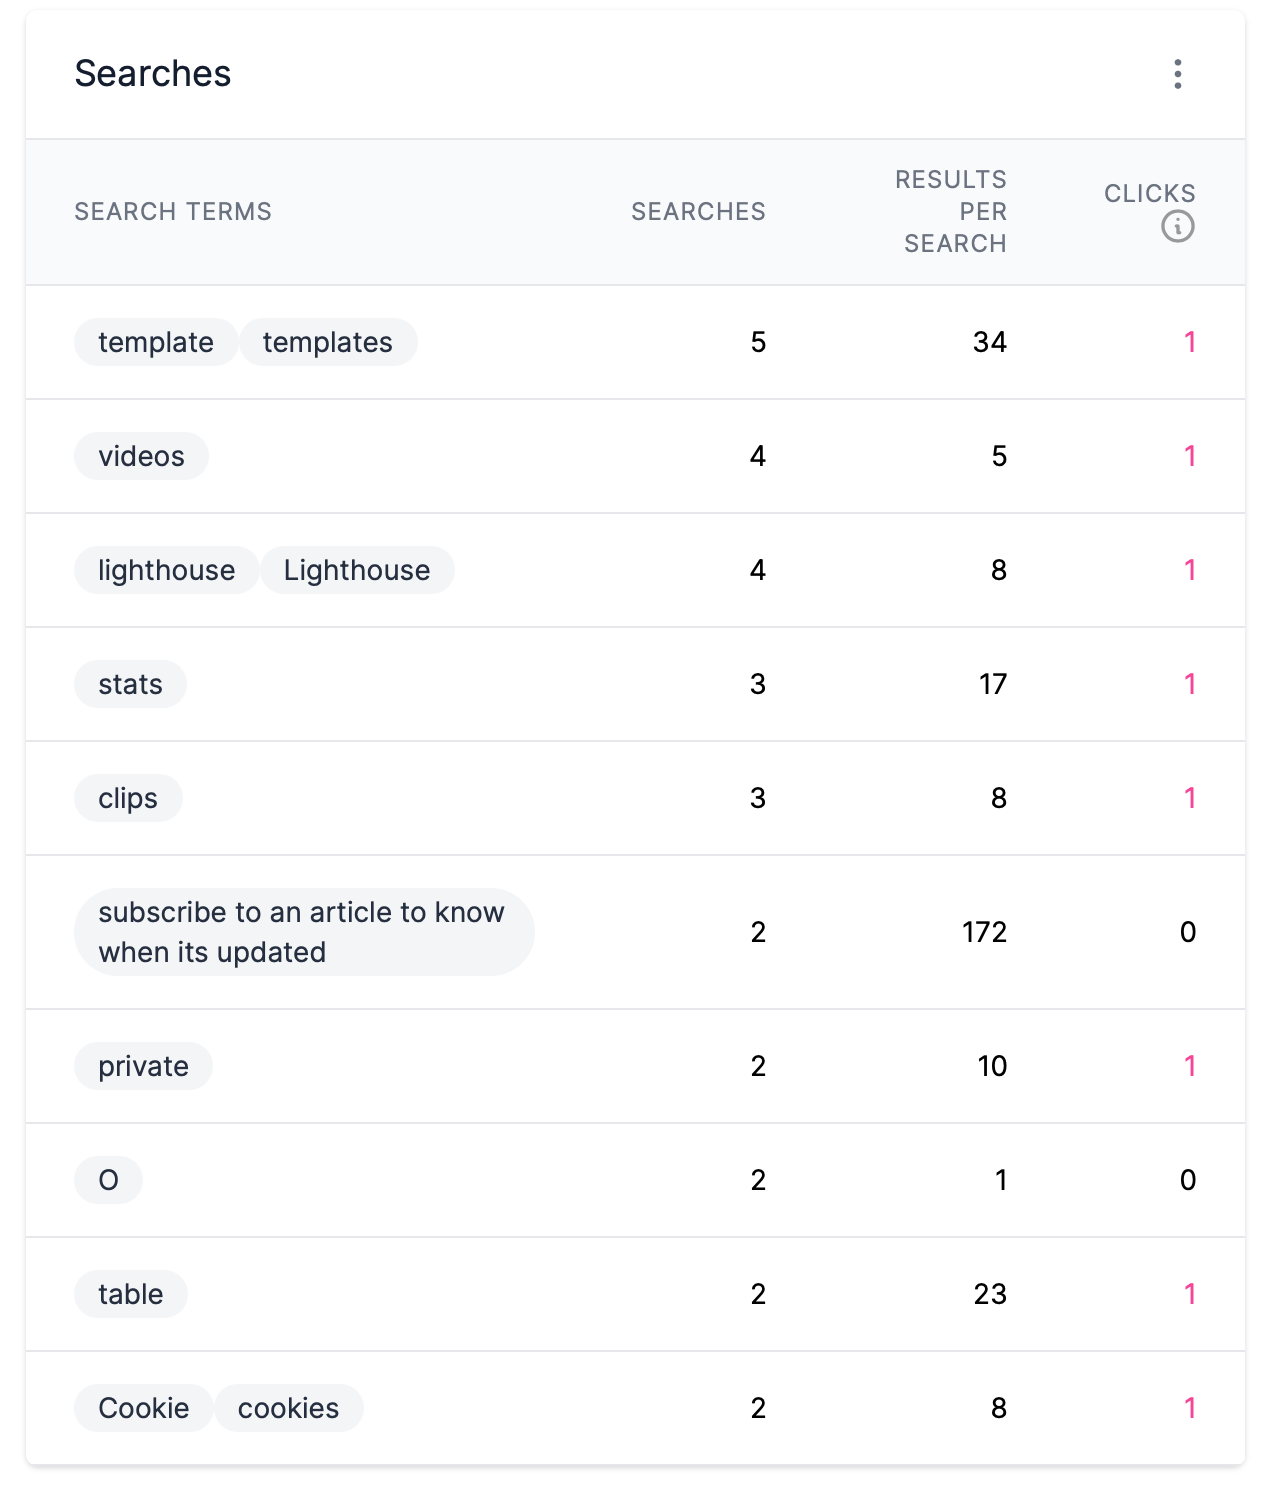Click the pink clicks count for videos
This screenshot has width=1262, height=1492.
point(1189,456)
